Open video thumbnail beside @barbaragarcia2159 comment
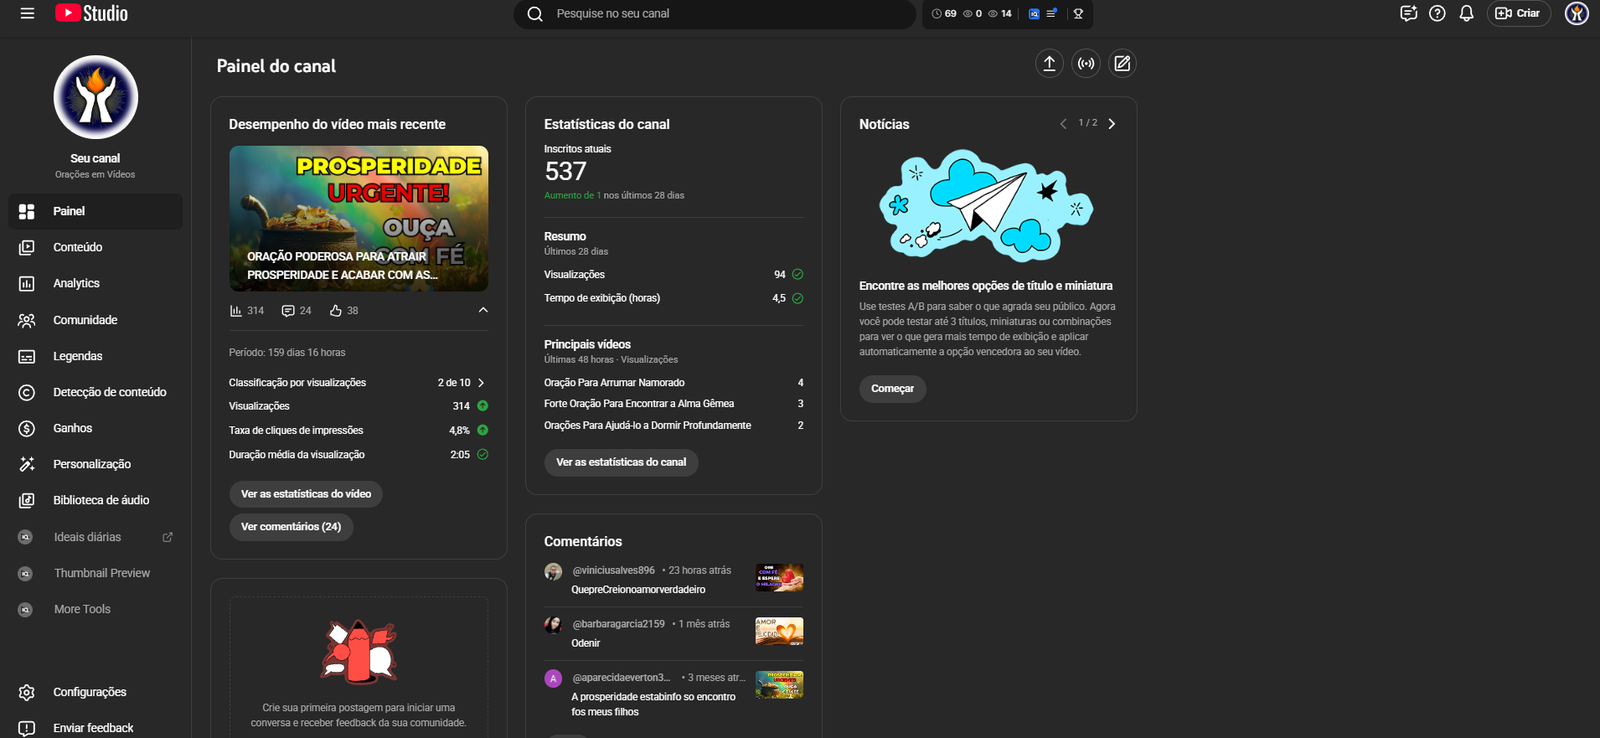The width and height of the screenshot is (1600, 738). pyautogui.click(x=779, y=631)
